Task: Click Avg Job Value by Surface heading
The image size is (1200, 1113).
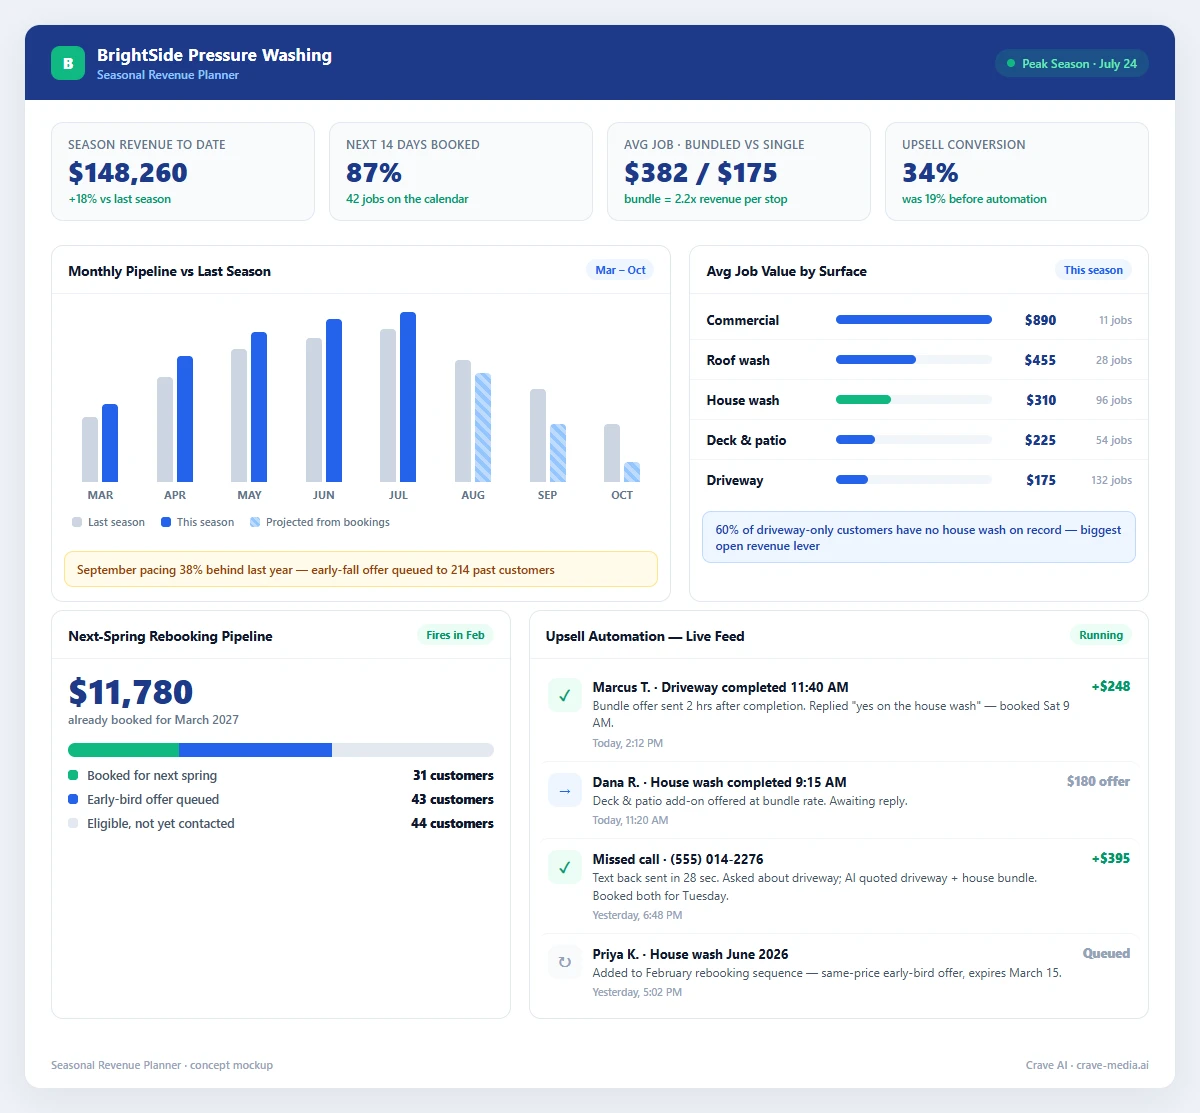Action: pyautogui.click(x=786, y=271)
